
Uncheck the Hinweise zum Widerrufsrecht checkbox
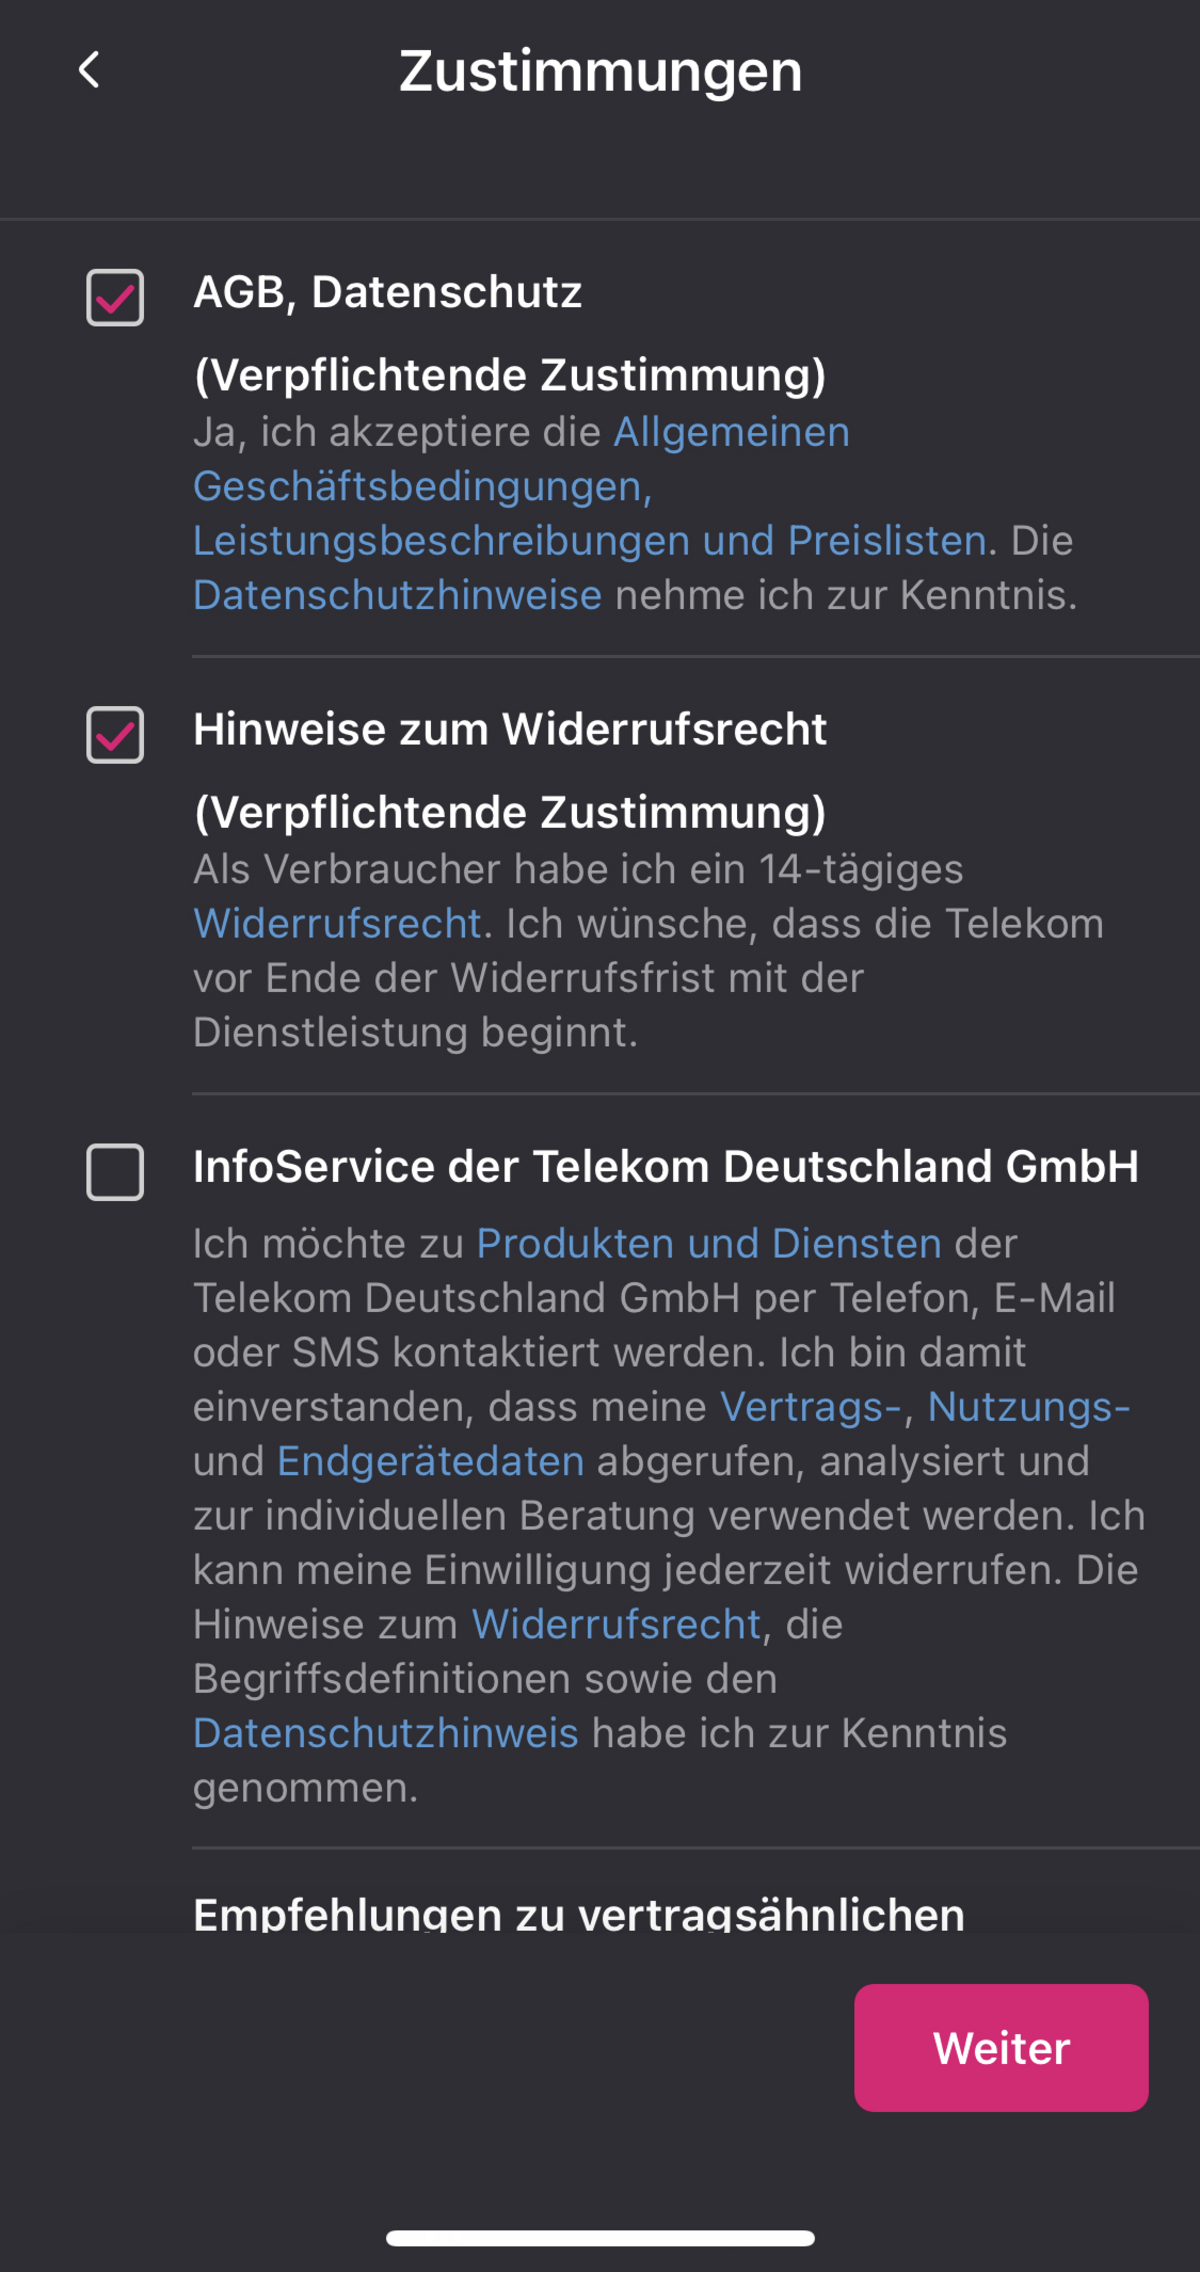point(115,734)
